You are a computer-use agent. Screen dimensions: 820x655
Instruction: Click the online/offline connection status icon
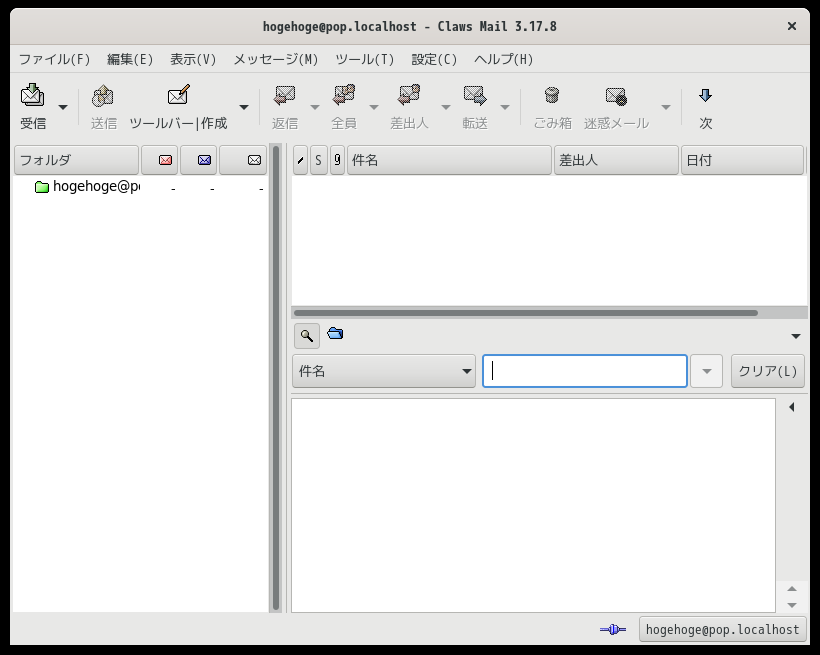point(613,629)
